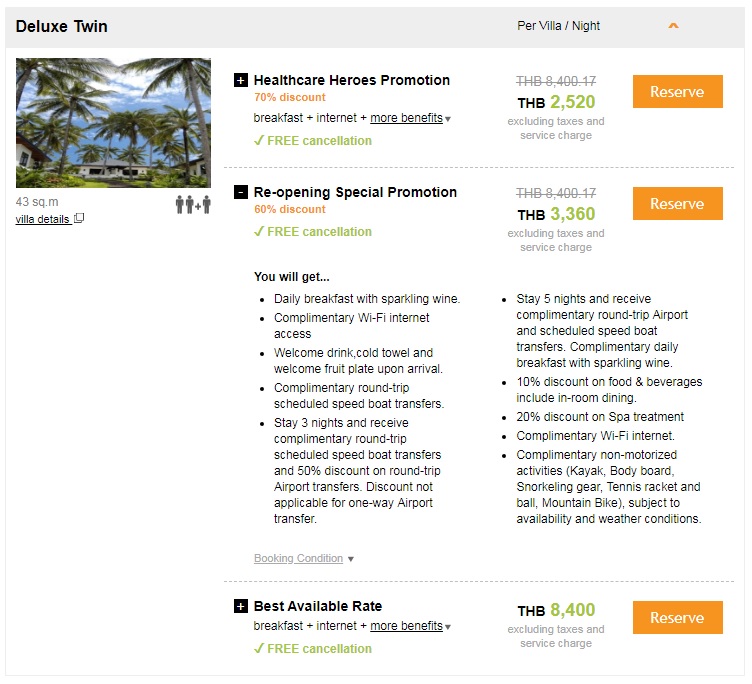The image size is (752, 684).
Task: Collapse the Re-opening Special Promotion minus icon
Action: tap(240, 192)
